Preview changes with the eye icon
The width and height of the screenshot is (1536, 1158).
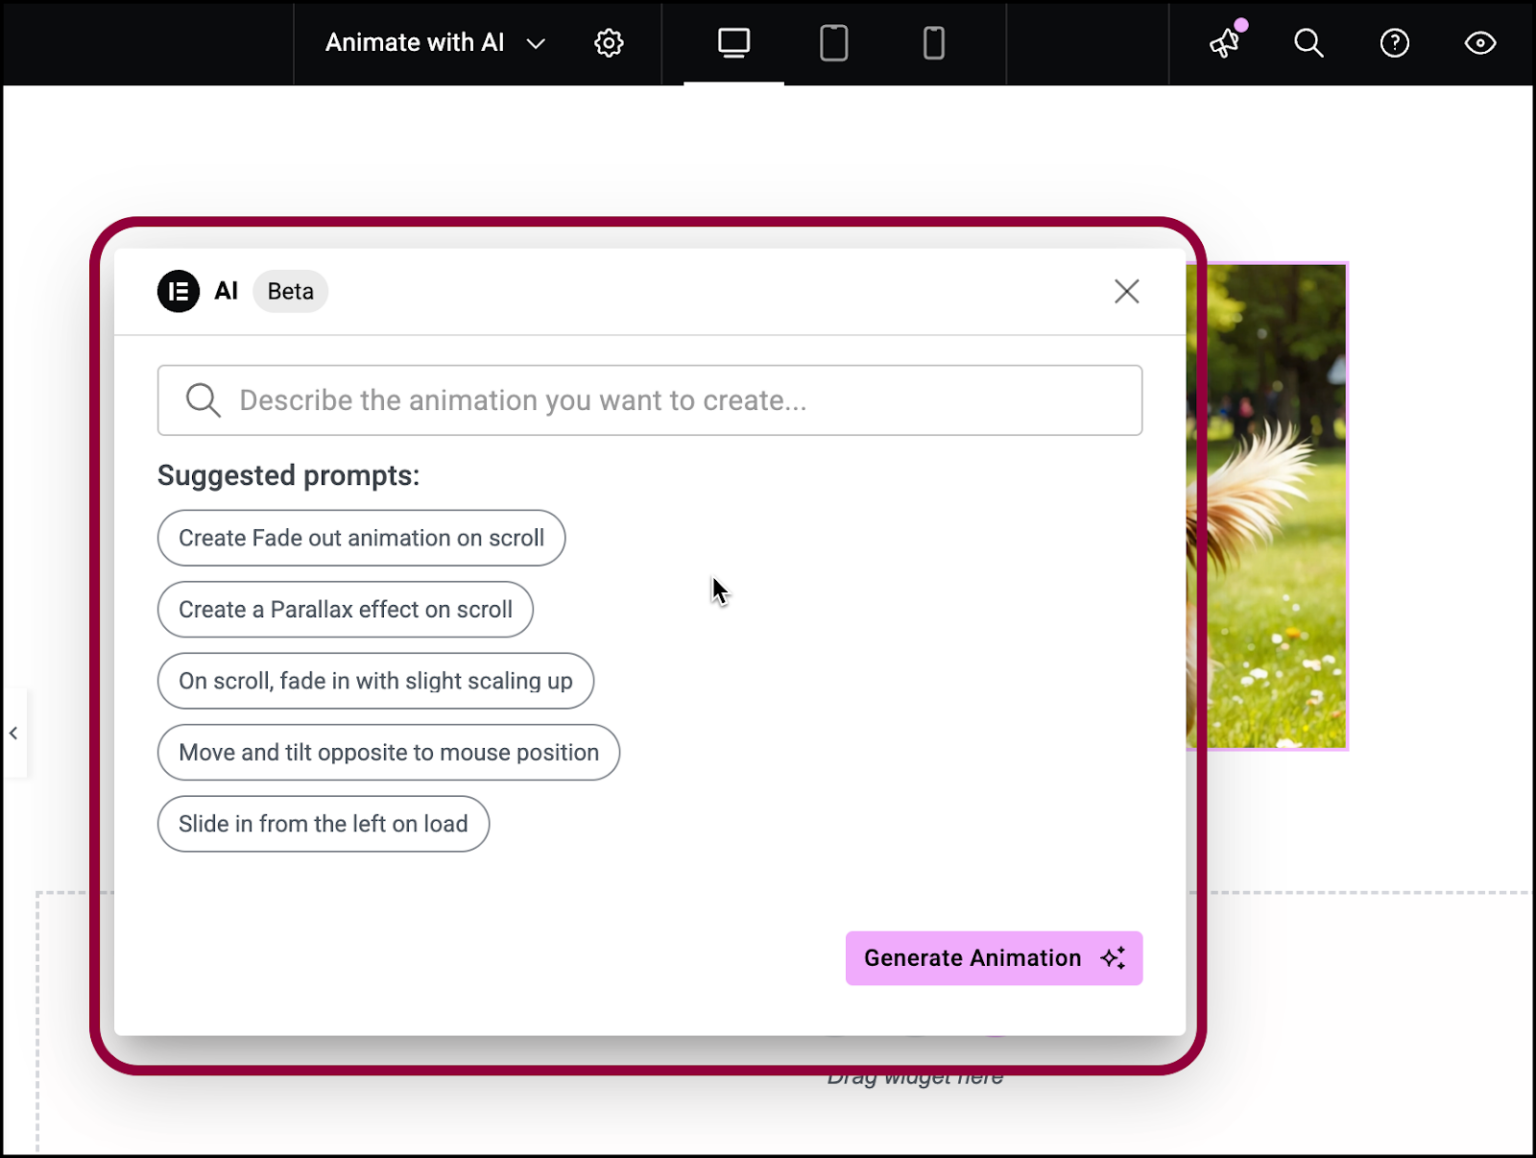(x=1480, y=43)
